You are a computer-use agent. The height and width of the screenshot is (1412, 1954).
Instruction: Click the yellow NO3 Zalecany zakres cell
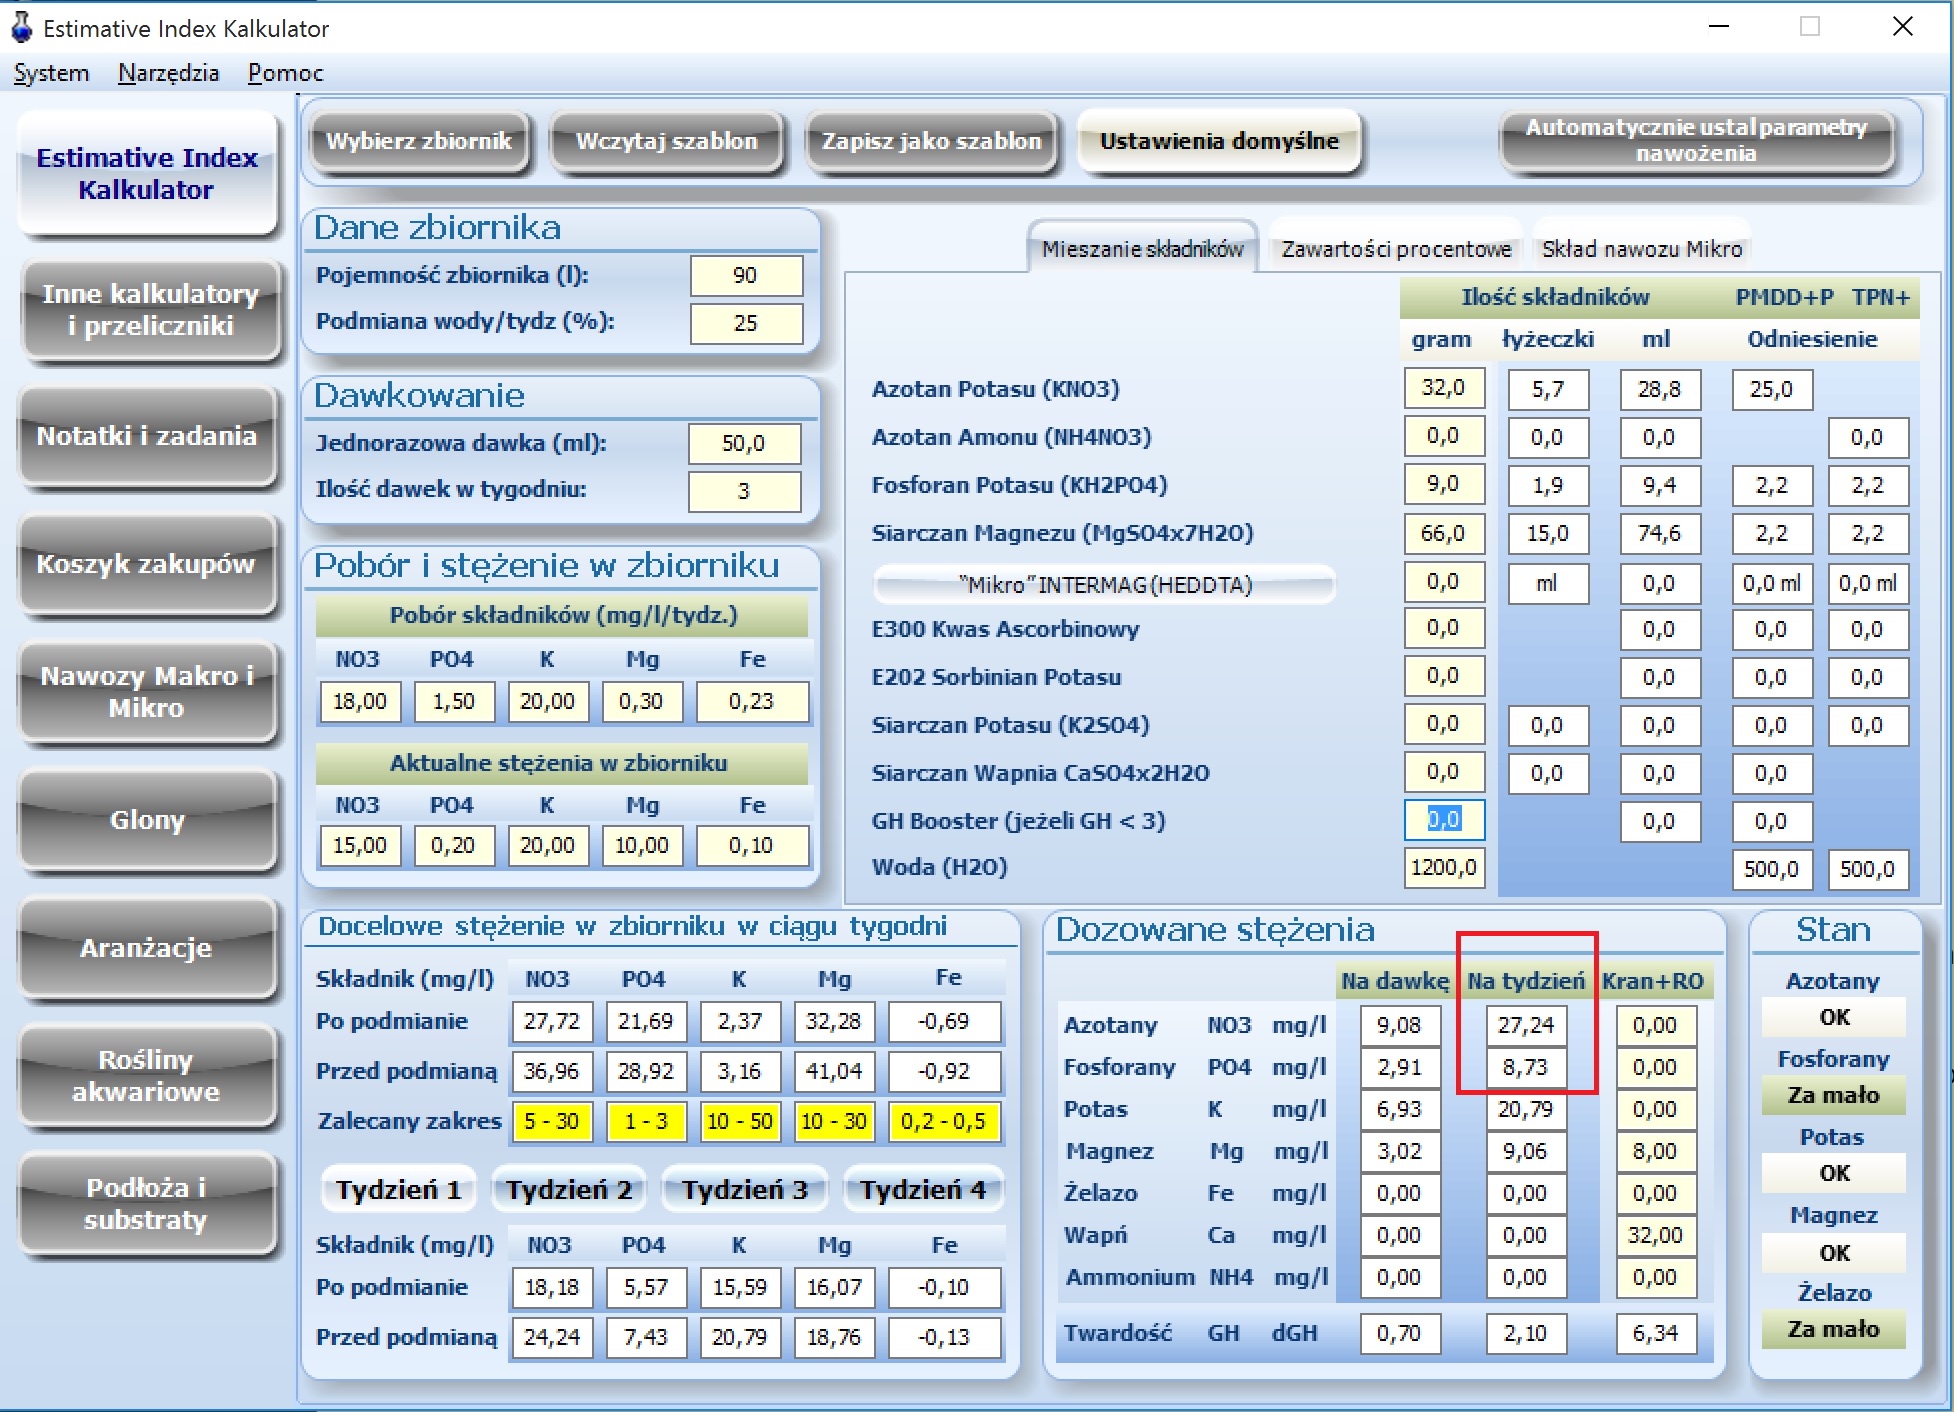[552, 1122]
